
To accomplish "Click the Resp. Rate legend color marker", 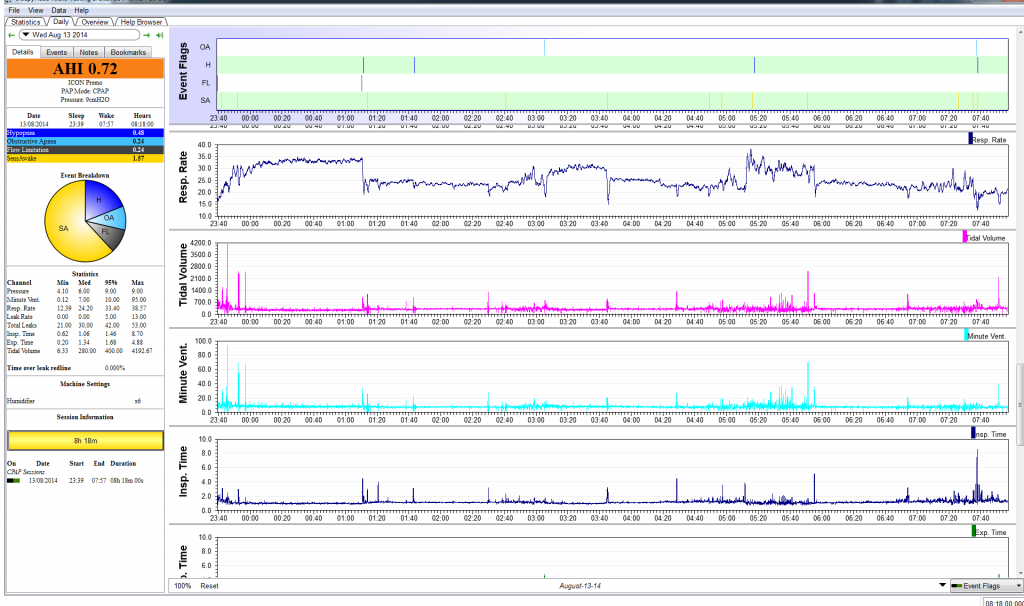I will (x=970, y=139).
